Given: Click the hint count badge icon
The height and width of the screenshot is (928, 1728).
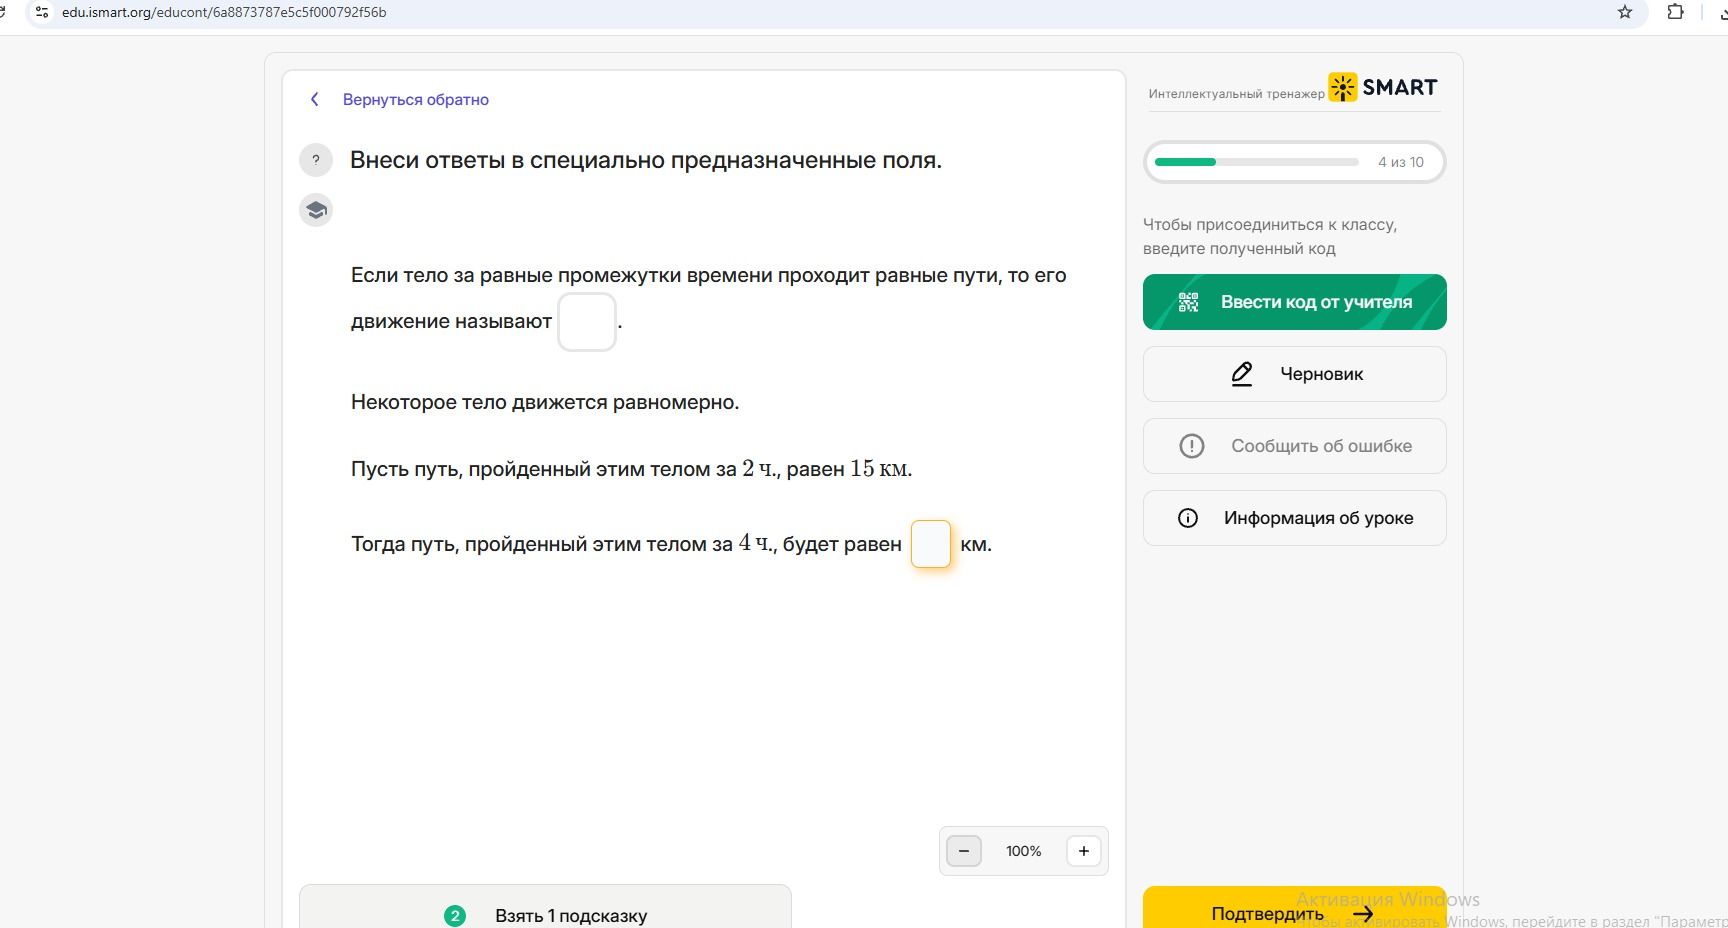Looking at the screenshot, I should pyautogui.click(x=455, y=915).
